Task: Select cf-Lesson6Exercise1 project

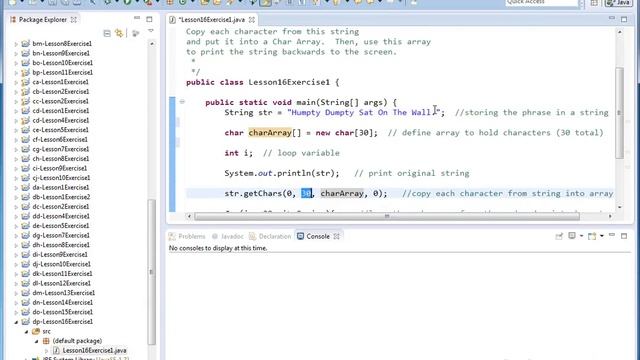Action: 60,140
